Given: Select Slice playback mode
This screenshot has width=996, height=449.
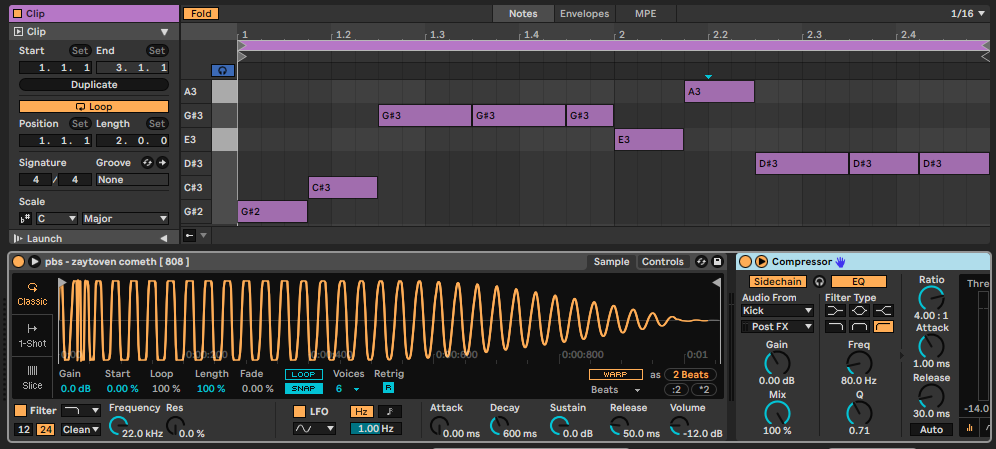Looking at the screenshot, I should [x=32, y=377].
